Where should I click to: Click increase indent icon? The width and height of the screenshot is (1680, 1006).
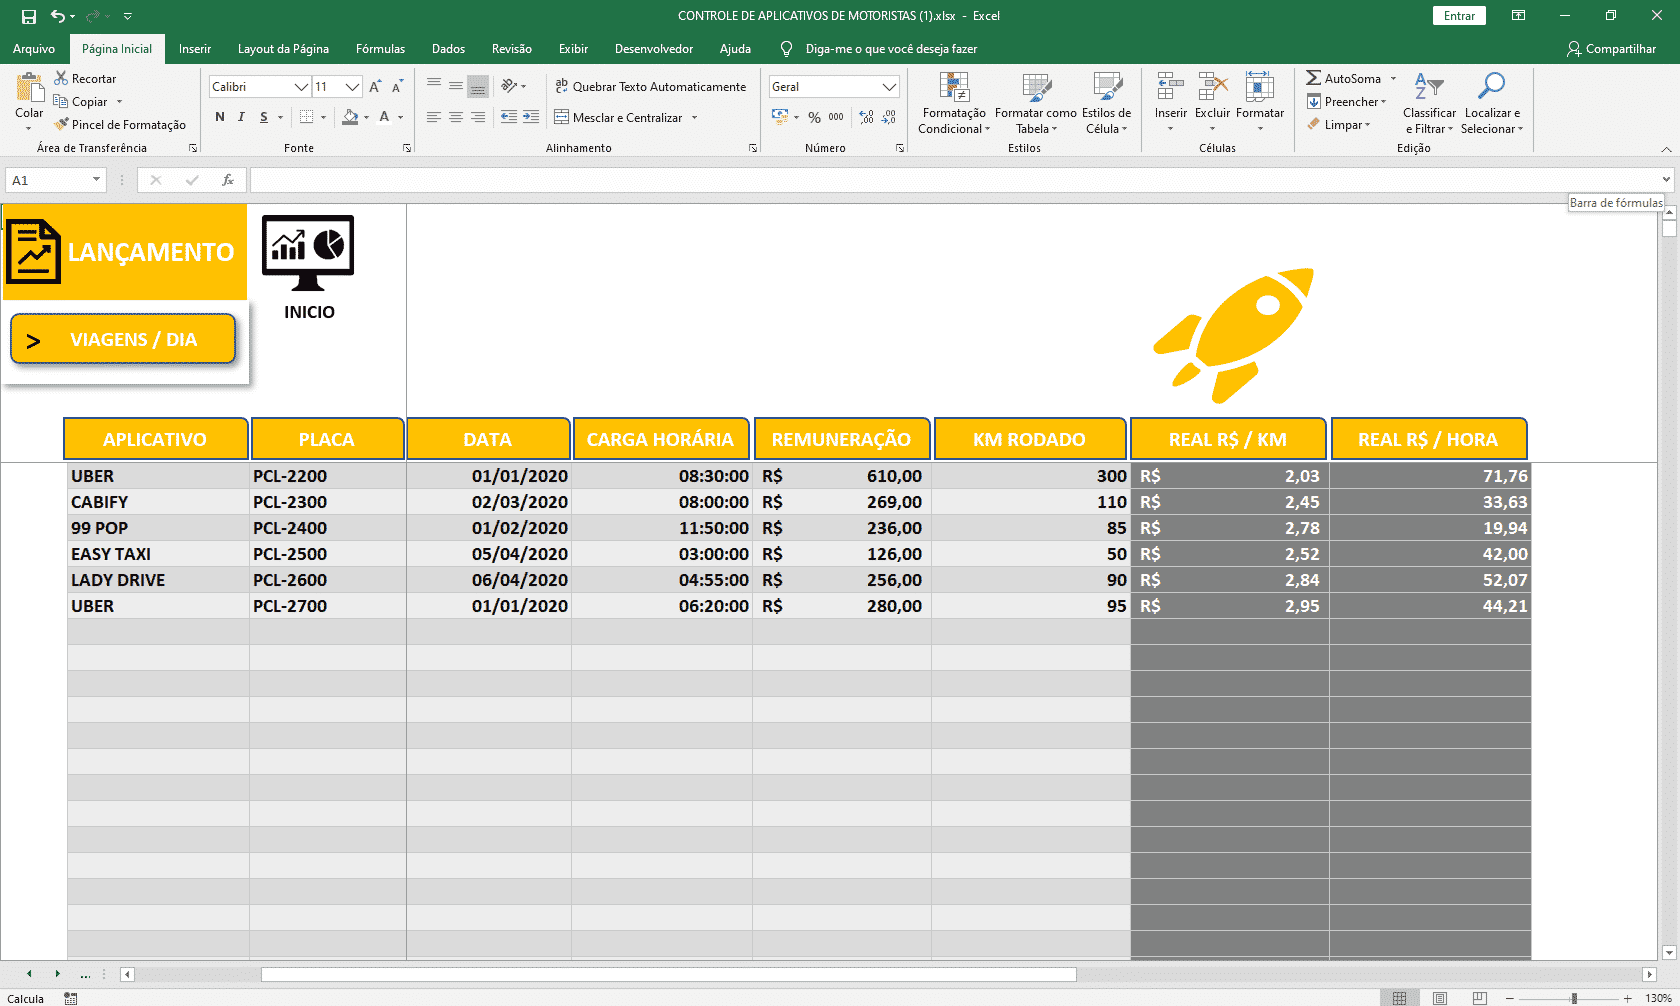click(x=531, y=117)
